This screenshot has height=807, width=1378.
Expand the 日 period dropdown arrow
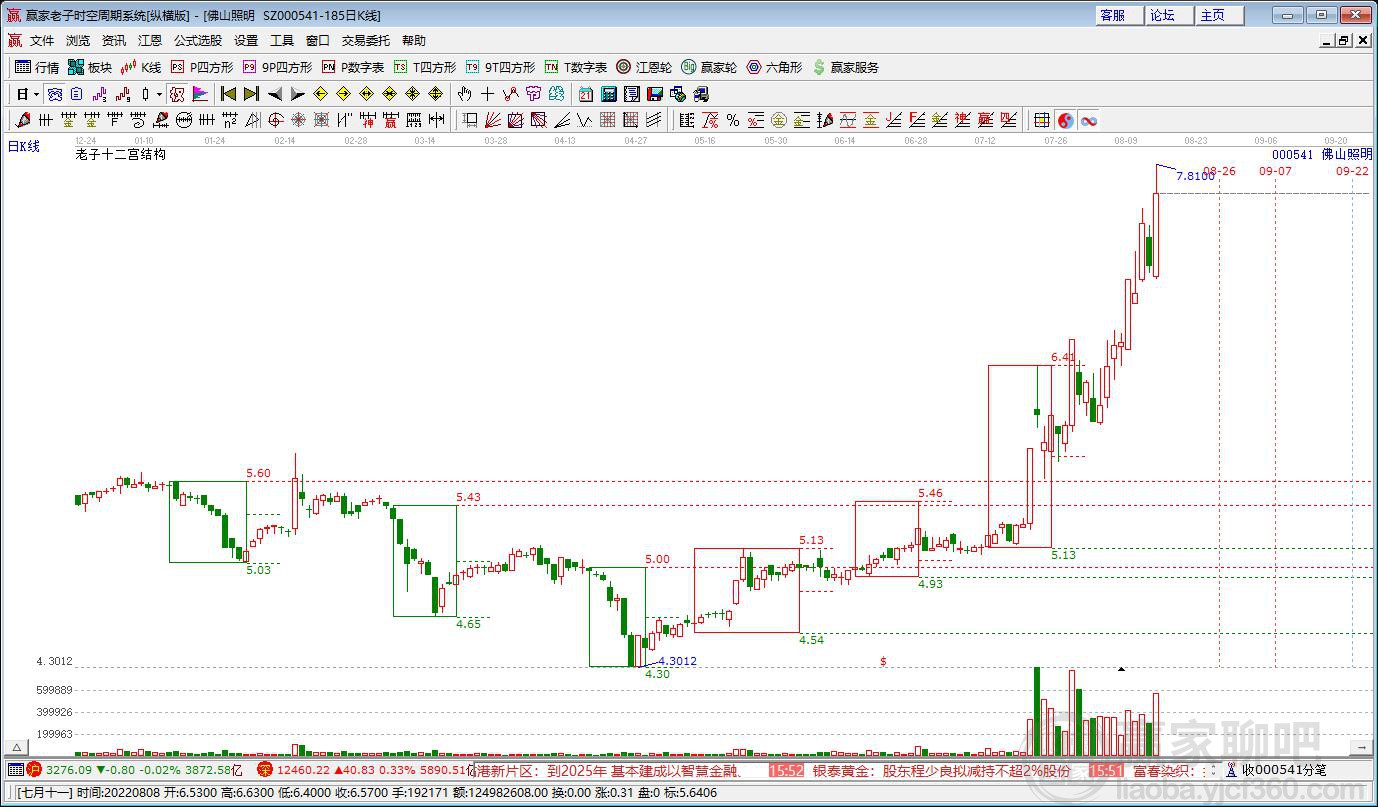36,94
